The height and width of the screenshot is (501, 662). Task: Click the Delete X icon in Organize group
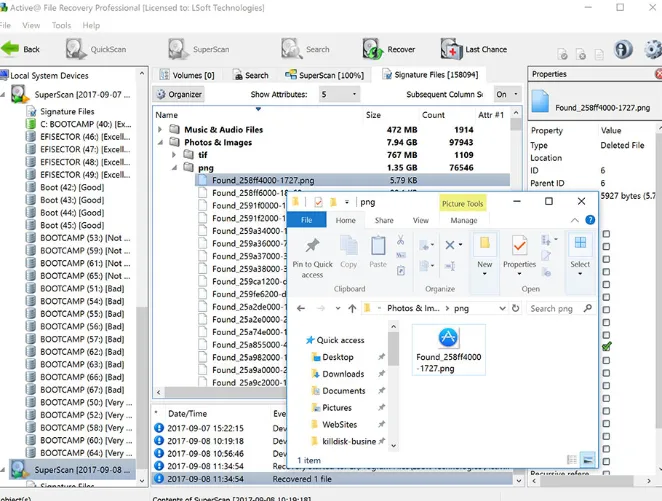coord(450,245)
